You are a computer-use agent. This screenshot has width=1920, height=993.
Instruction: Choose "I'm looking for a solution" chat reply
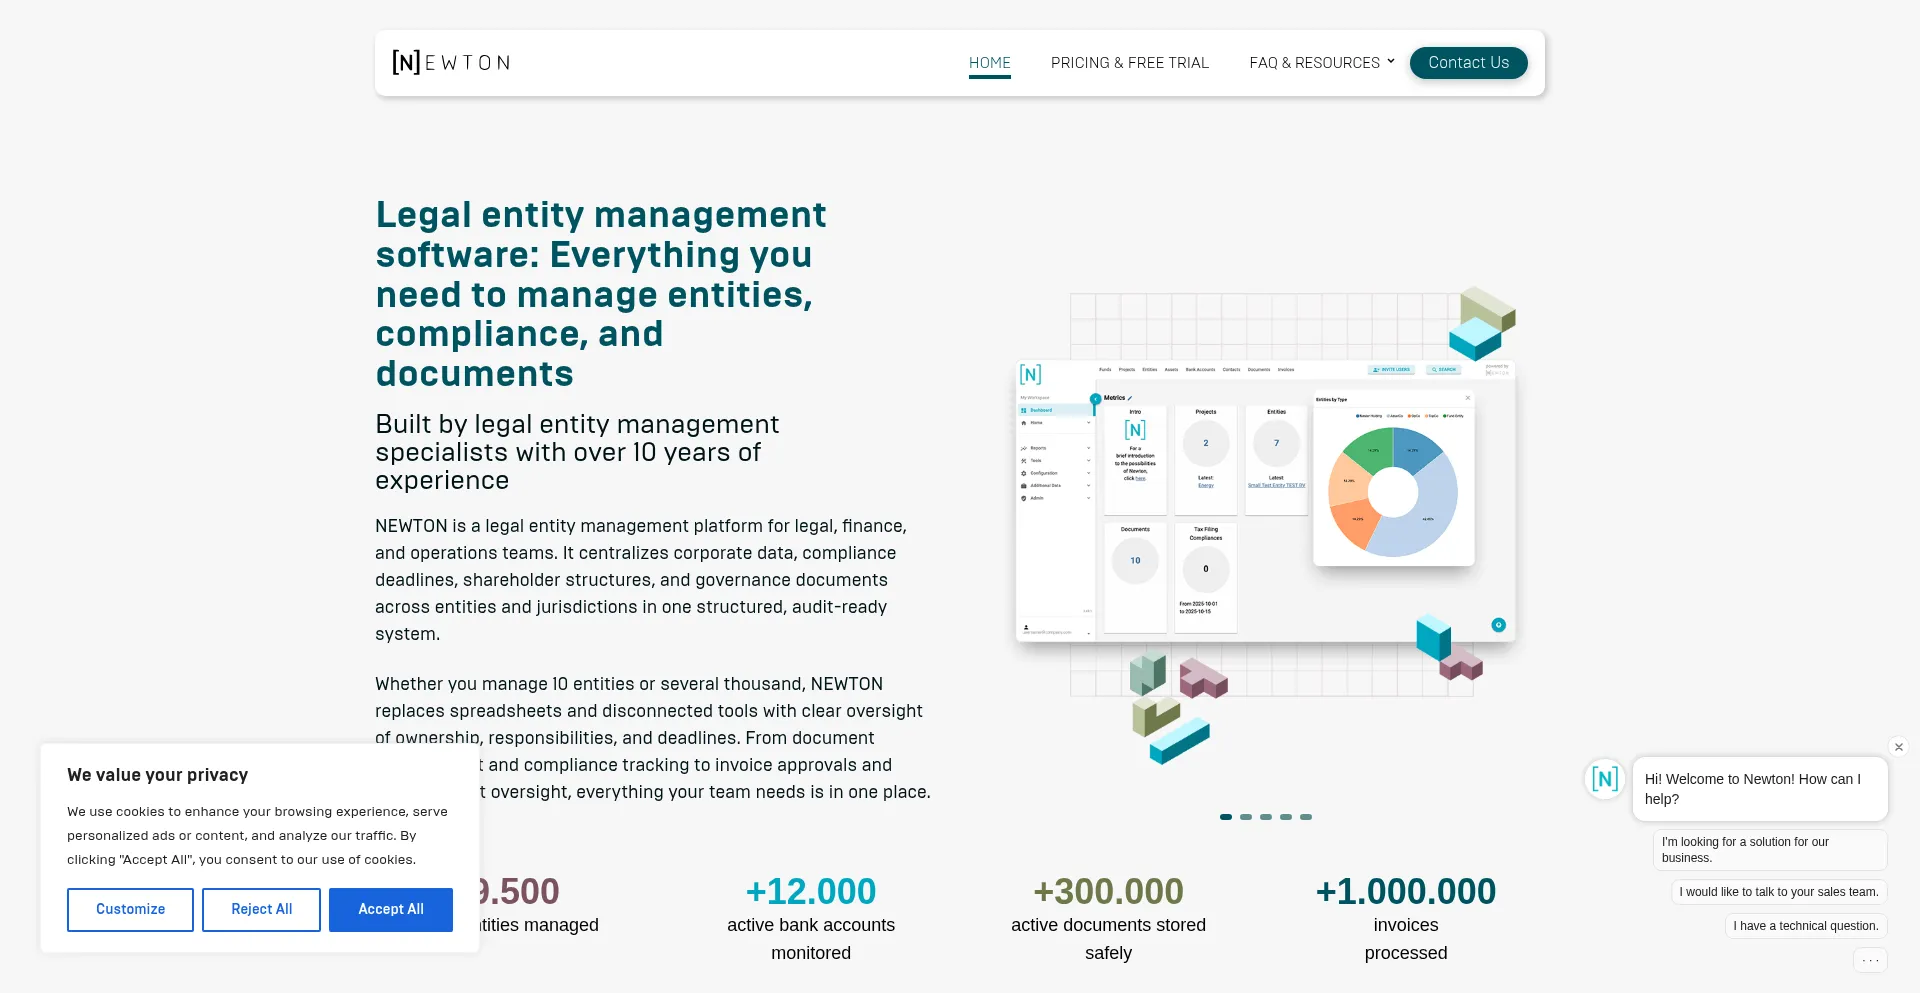click(1770, 850)
